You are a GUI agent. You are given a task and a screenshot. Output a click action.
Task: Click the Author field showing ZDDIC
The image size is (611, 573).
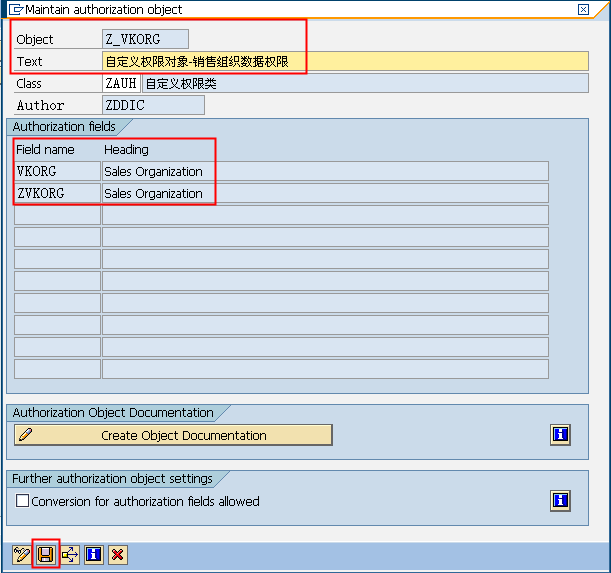[x=153, y=105]
